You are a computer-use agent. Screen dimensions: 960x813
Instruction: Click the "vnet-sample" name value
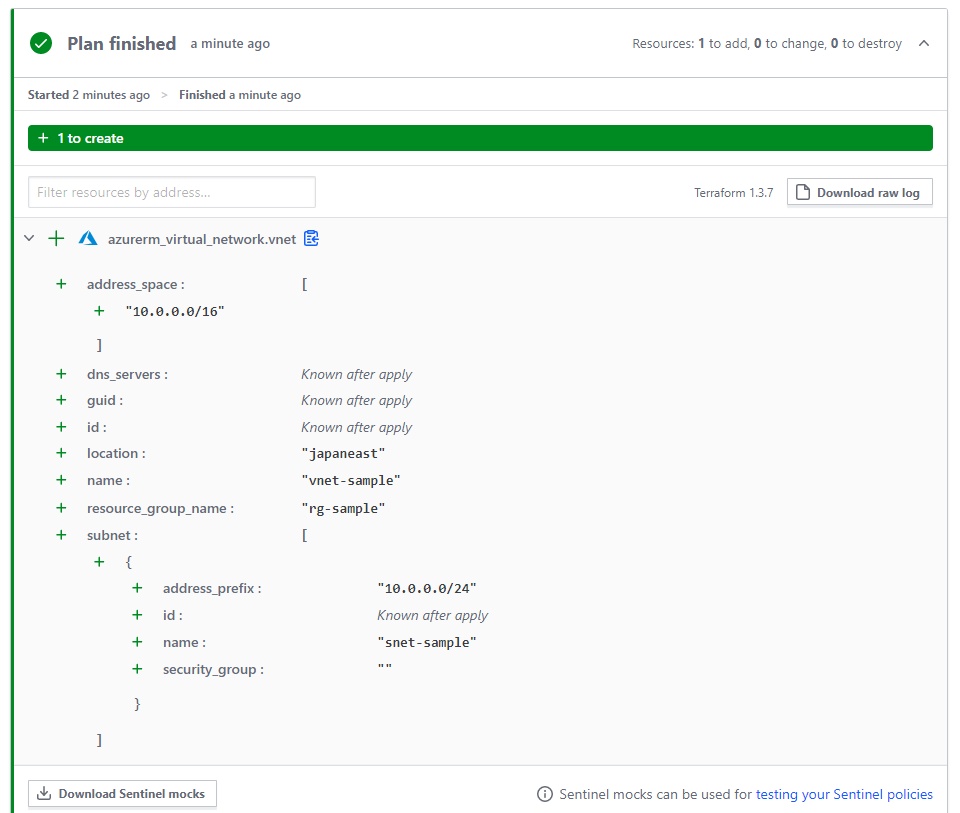pos(351,481)
